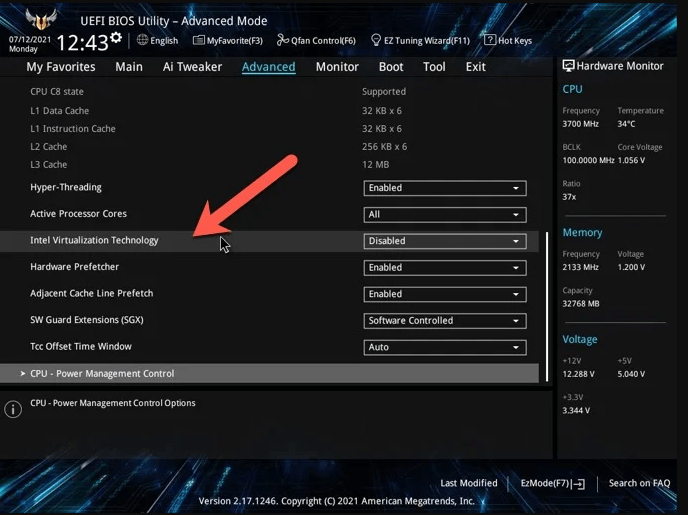The image size is (688, 515).
Task: Click Last Modified button
Action: (x=469, y=483)
